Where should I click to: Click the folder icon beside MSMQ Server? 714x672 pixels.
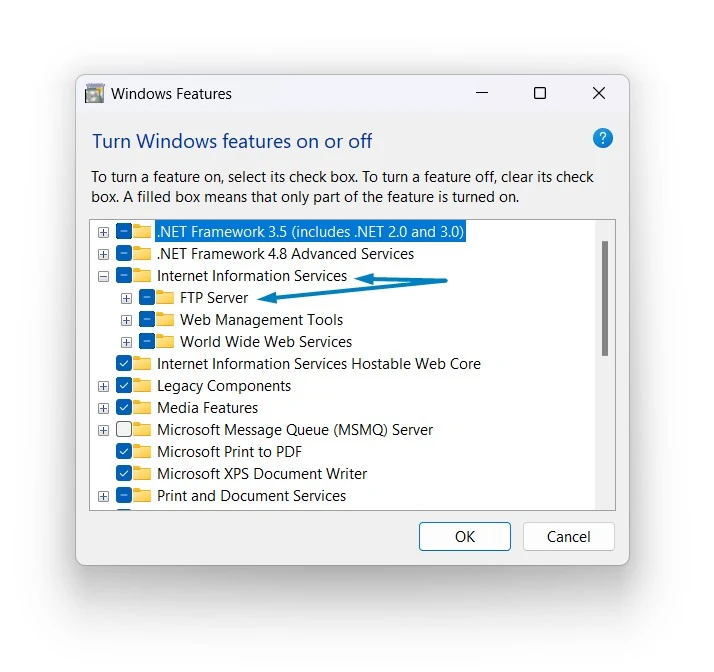(x=142, y=429)
